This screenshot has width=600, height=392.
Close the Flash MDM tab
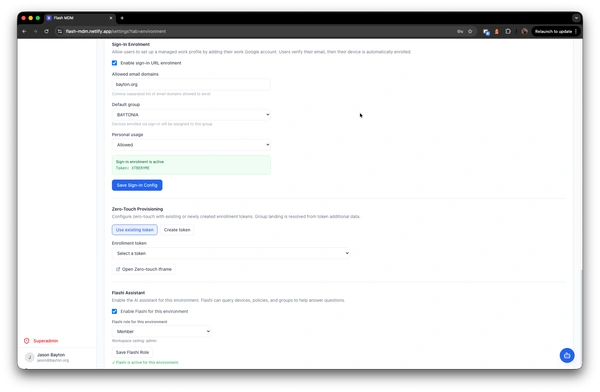(111, 18)
